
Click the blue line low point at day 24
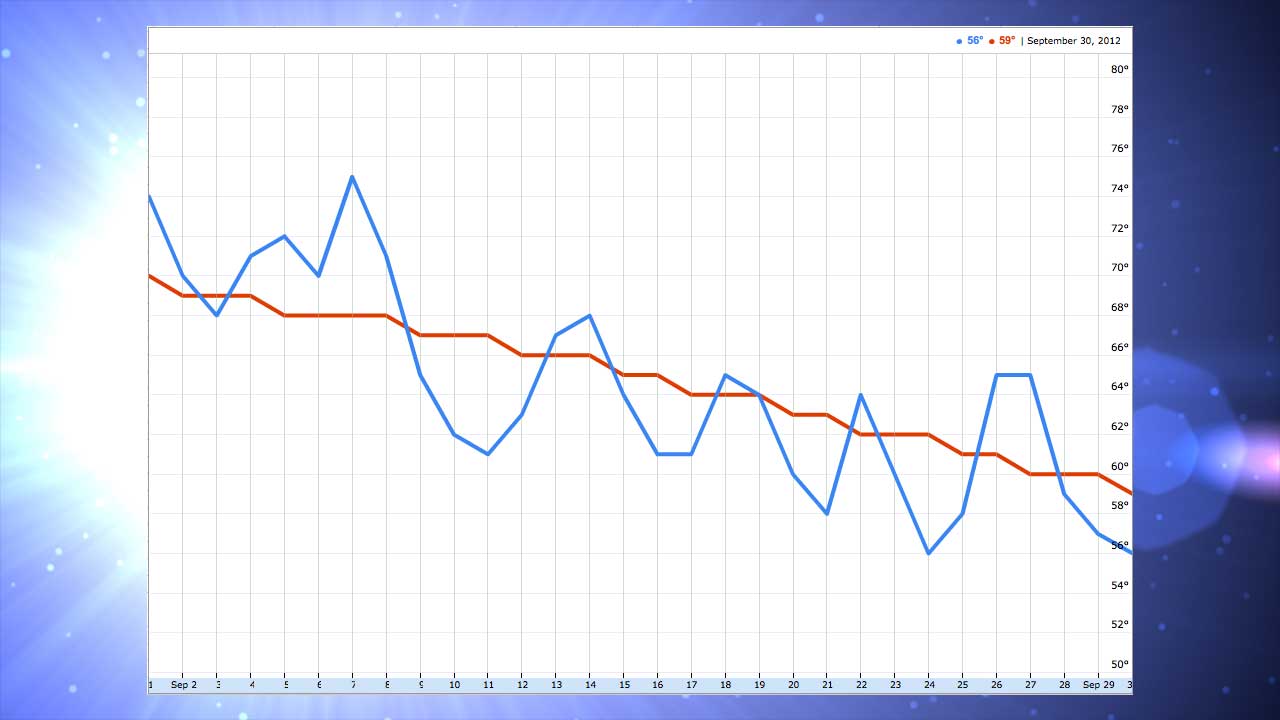click(929, 553)
